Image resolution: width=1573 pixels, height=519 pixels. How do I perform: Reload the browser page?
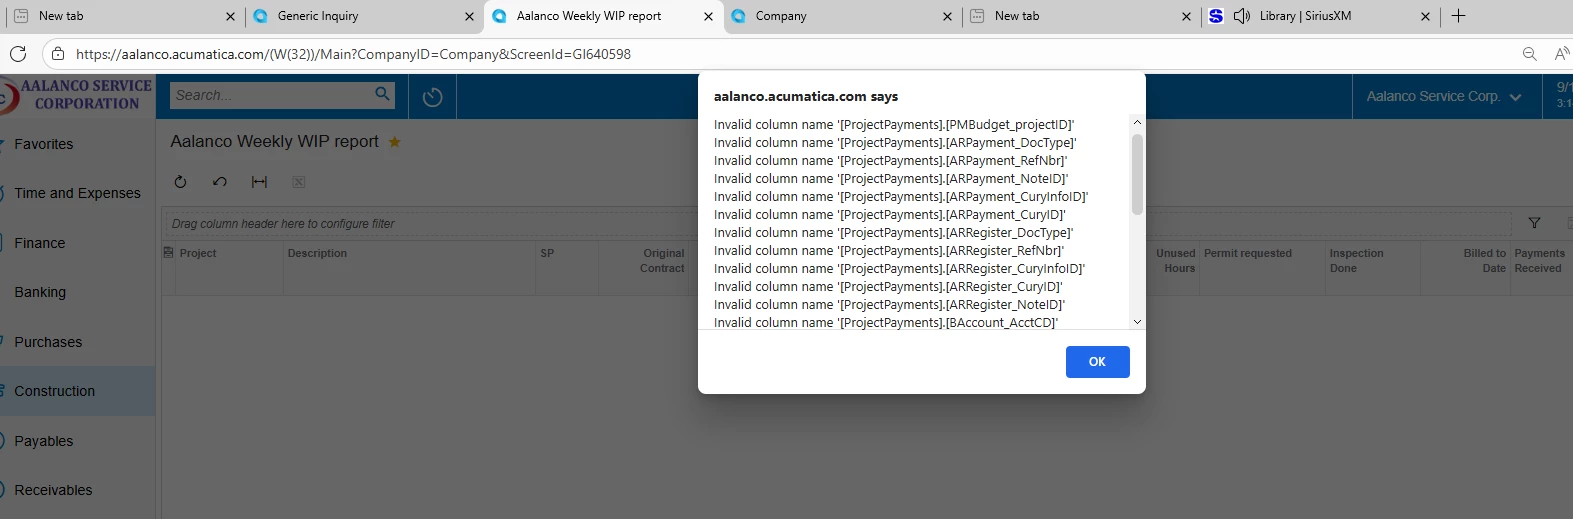18,54
